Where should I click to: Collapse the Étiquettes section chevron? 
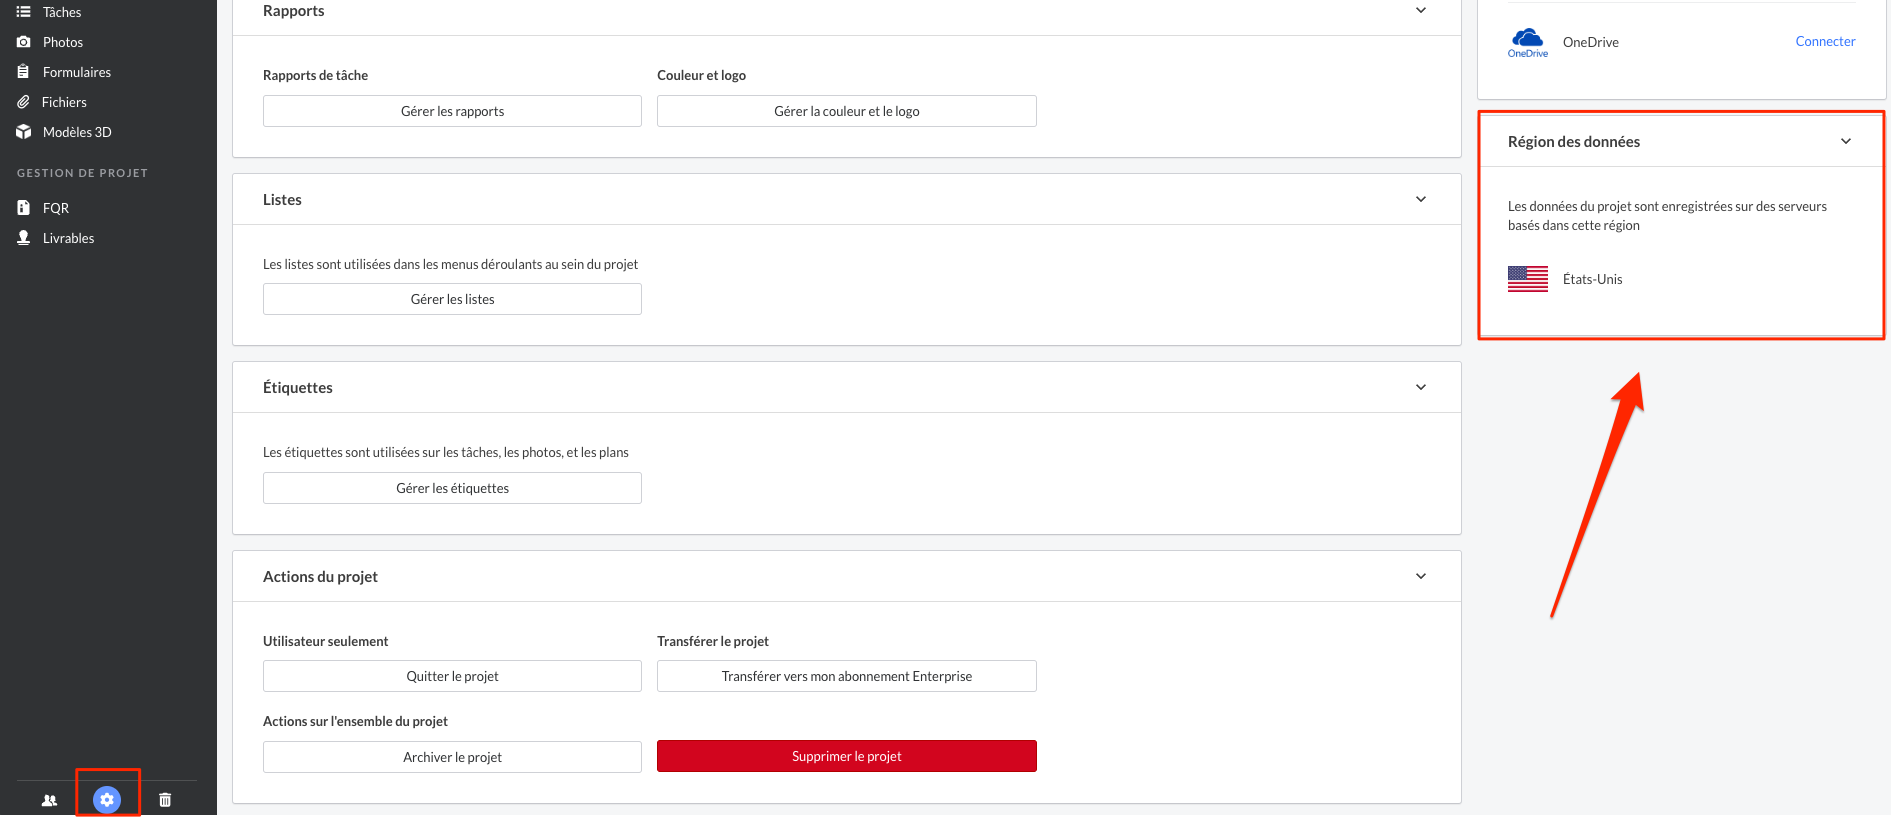(1421, 387)
